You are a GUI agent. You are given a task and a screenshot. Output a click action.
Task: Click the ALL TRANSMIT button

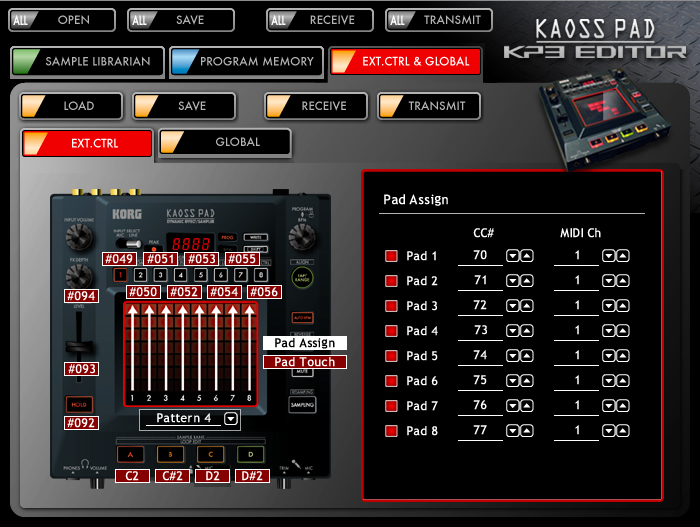point(439,20)
